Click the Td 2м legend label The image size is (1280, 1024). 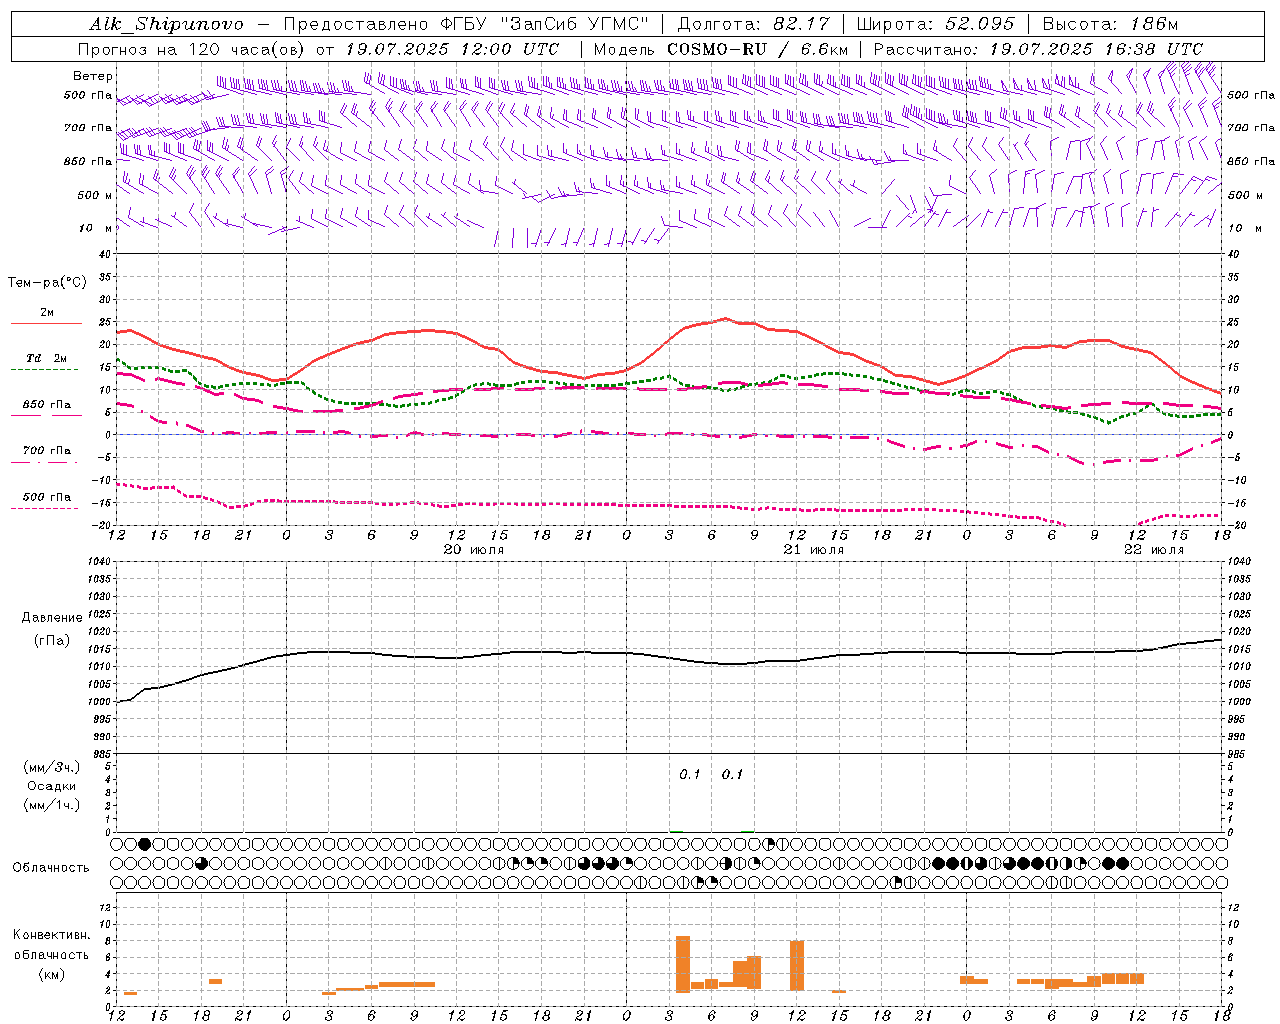tap(47, 358)
